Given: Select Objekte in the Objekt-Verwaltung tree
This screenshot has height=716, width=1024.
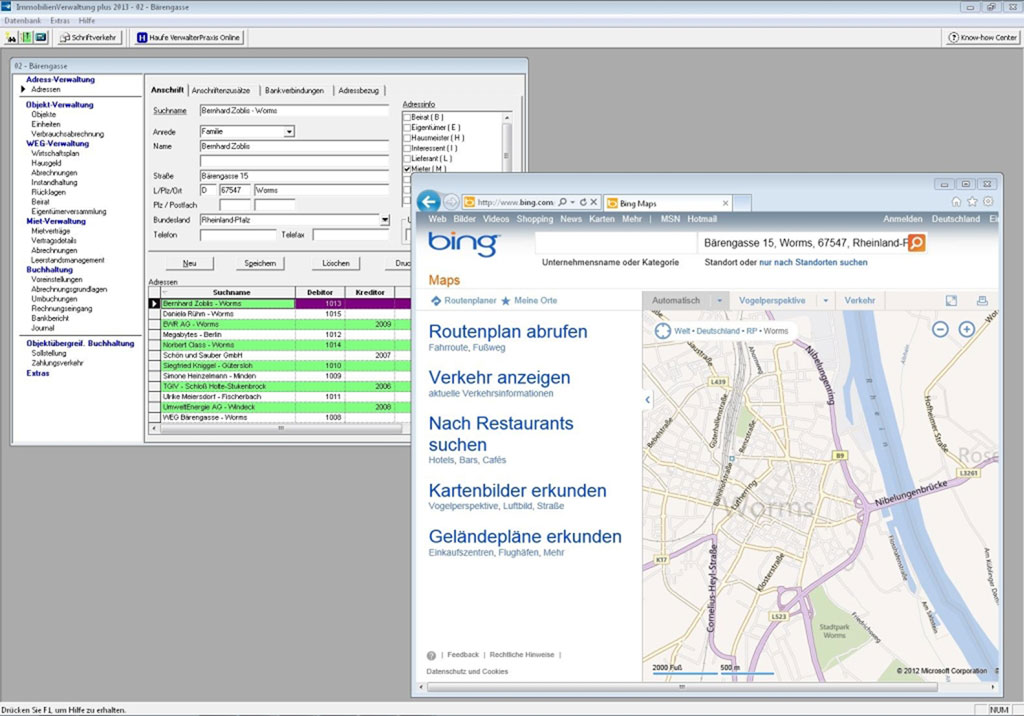Looking at the screenshot, I should point(44,114).
